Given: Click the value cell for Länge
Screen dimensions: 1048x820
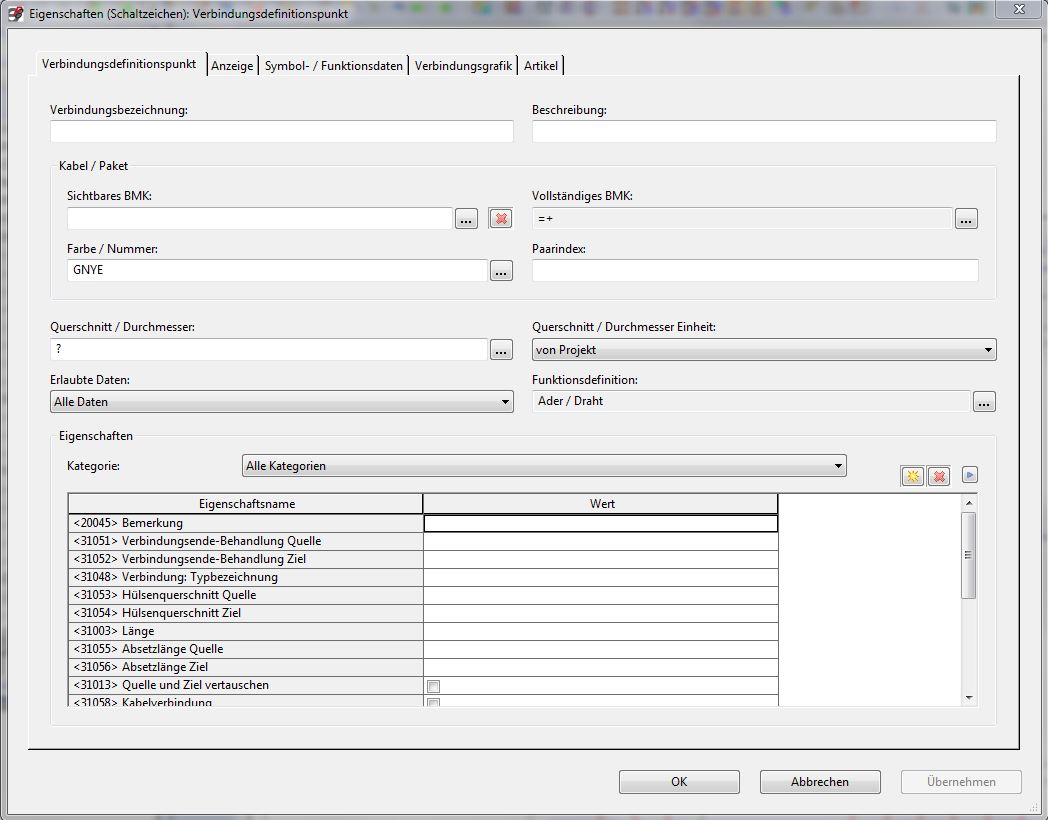Looking at the screenshot, I should point(601,632).
